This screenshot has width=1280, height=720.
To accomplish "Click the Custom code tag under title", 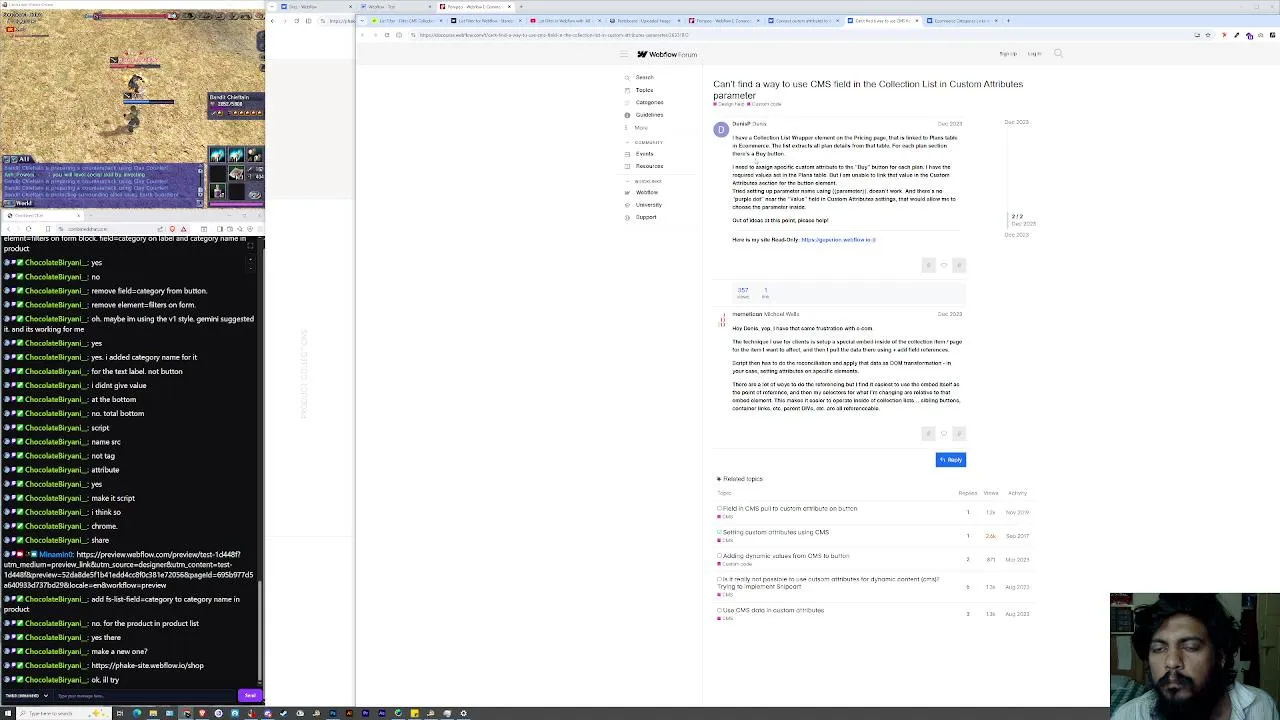I will (x=766, y=104).
